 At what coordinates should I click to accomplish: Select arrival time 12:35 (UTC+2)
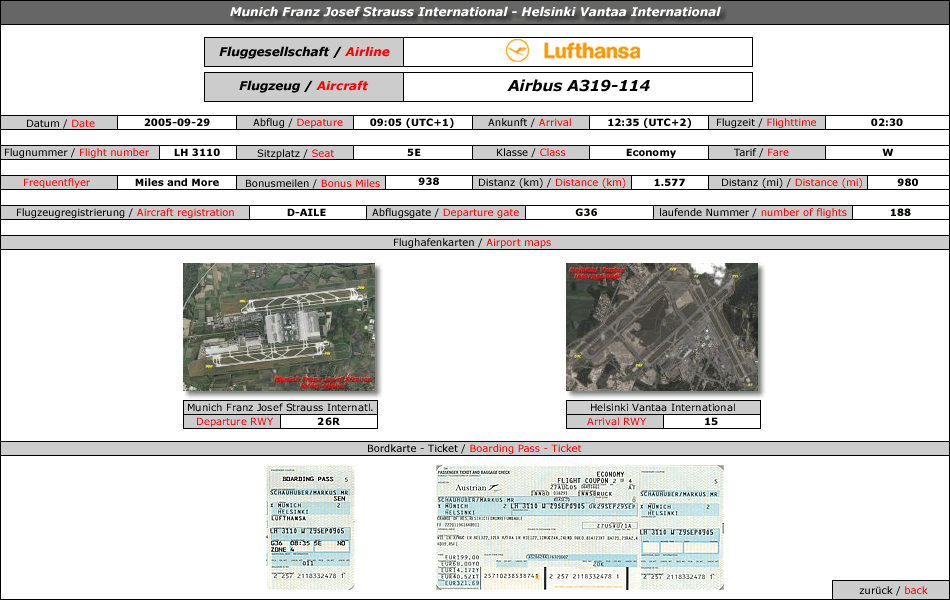[x=649, y=122]
